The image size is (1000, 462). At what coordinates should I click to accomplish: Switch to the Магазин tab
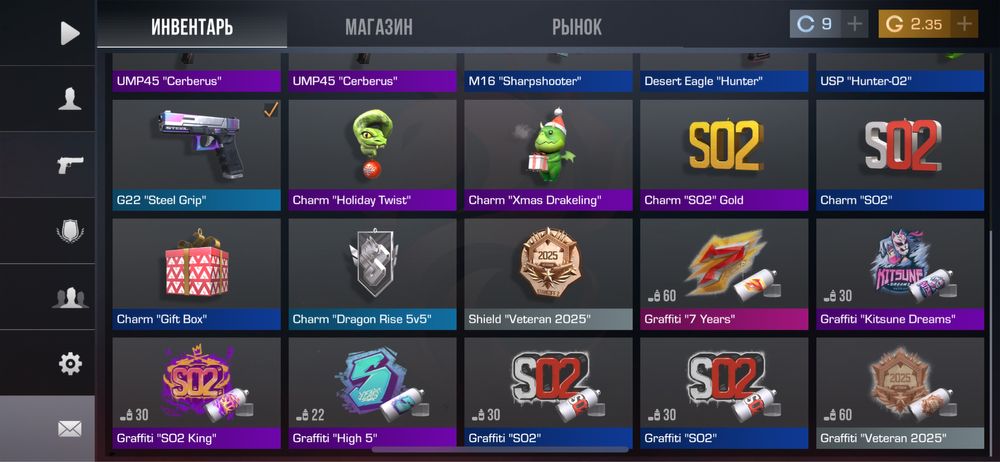click(379, 27)
